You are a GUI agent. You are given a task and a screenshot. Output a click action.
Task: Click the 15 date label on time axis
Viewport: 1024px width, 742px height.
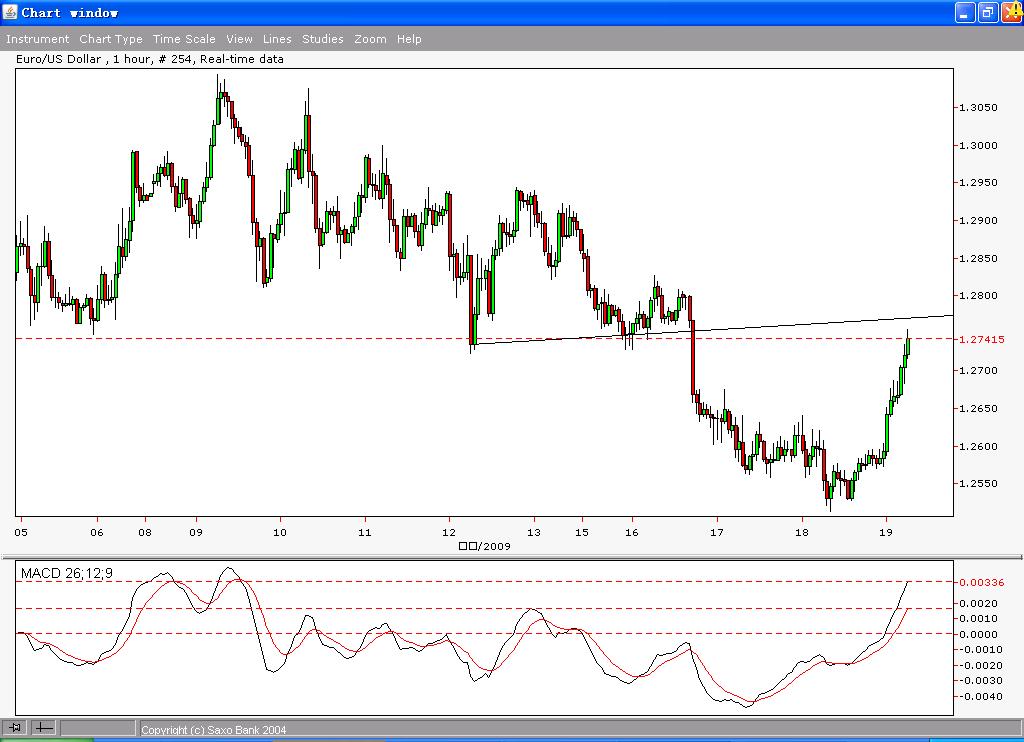(582, 532)
